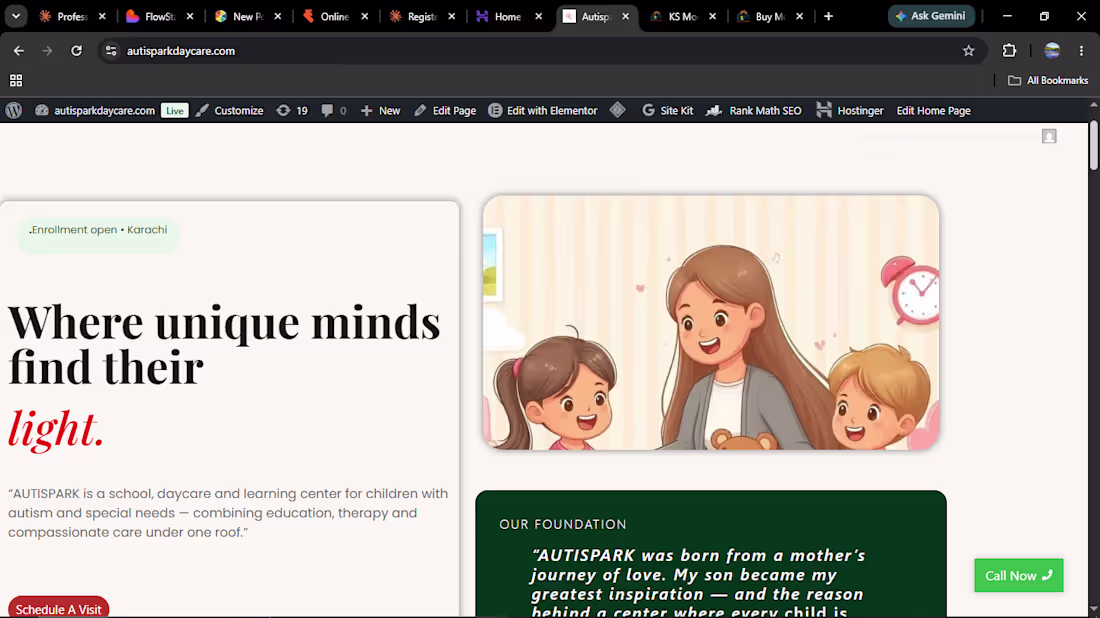Screen dimensions: 1100x618
Task: Click the Schedule A Visit button
Action: pyautogui.click(x=58, y=607)
